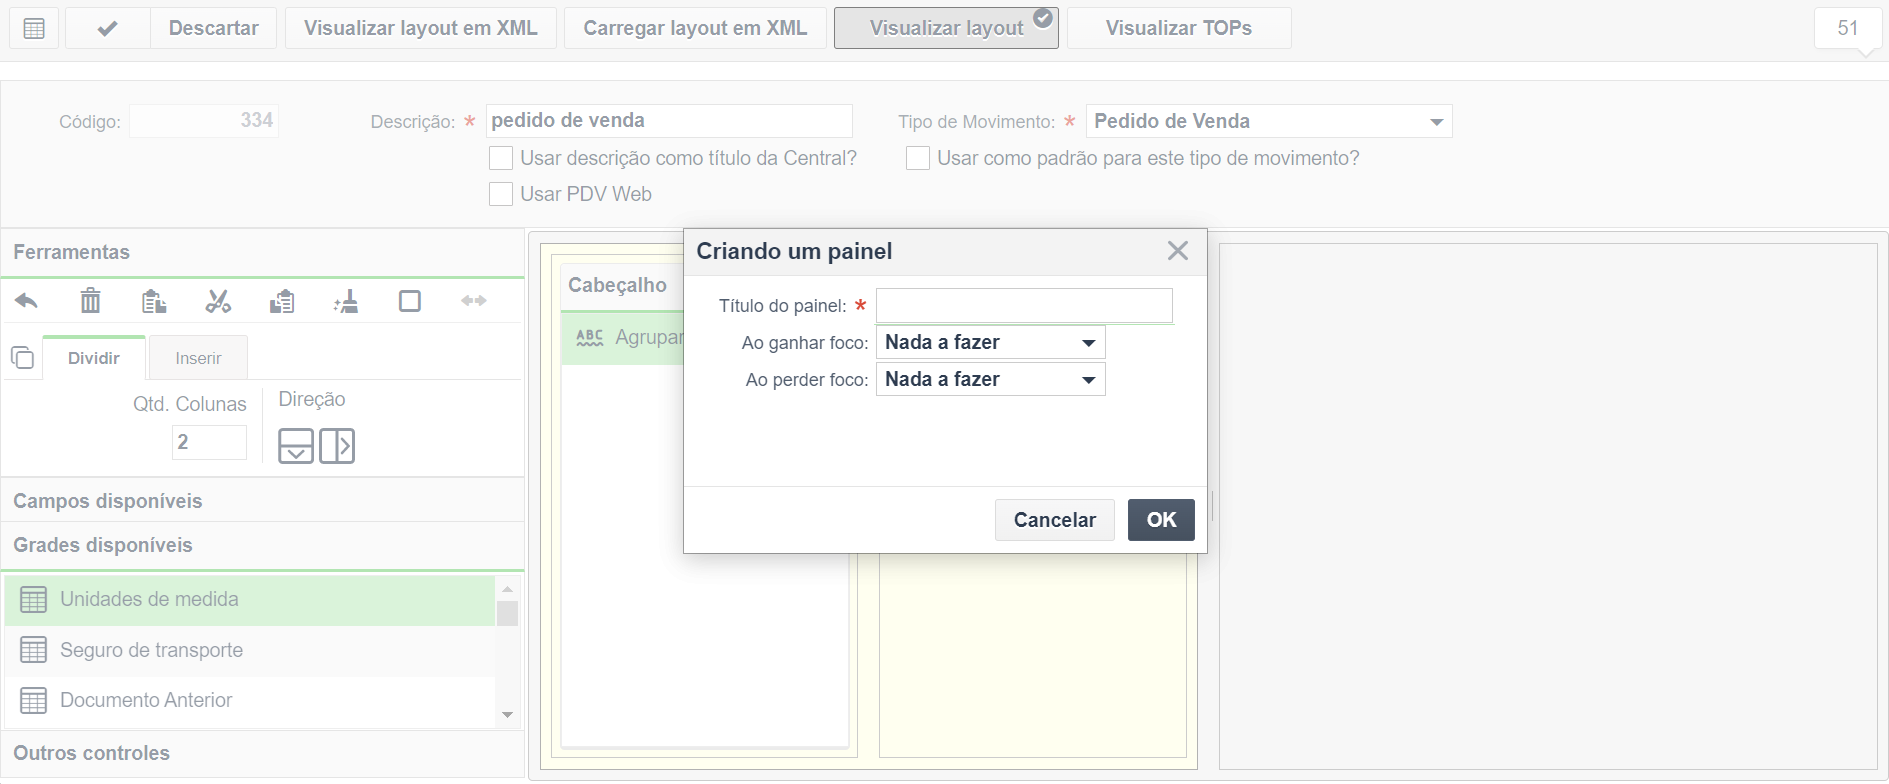This screenshot has height=784, width=1889.
Task: Switch to the Inserir tab
Action: click(x=198, y=358)
